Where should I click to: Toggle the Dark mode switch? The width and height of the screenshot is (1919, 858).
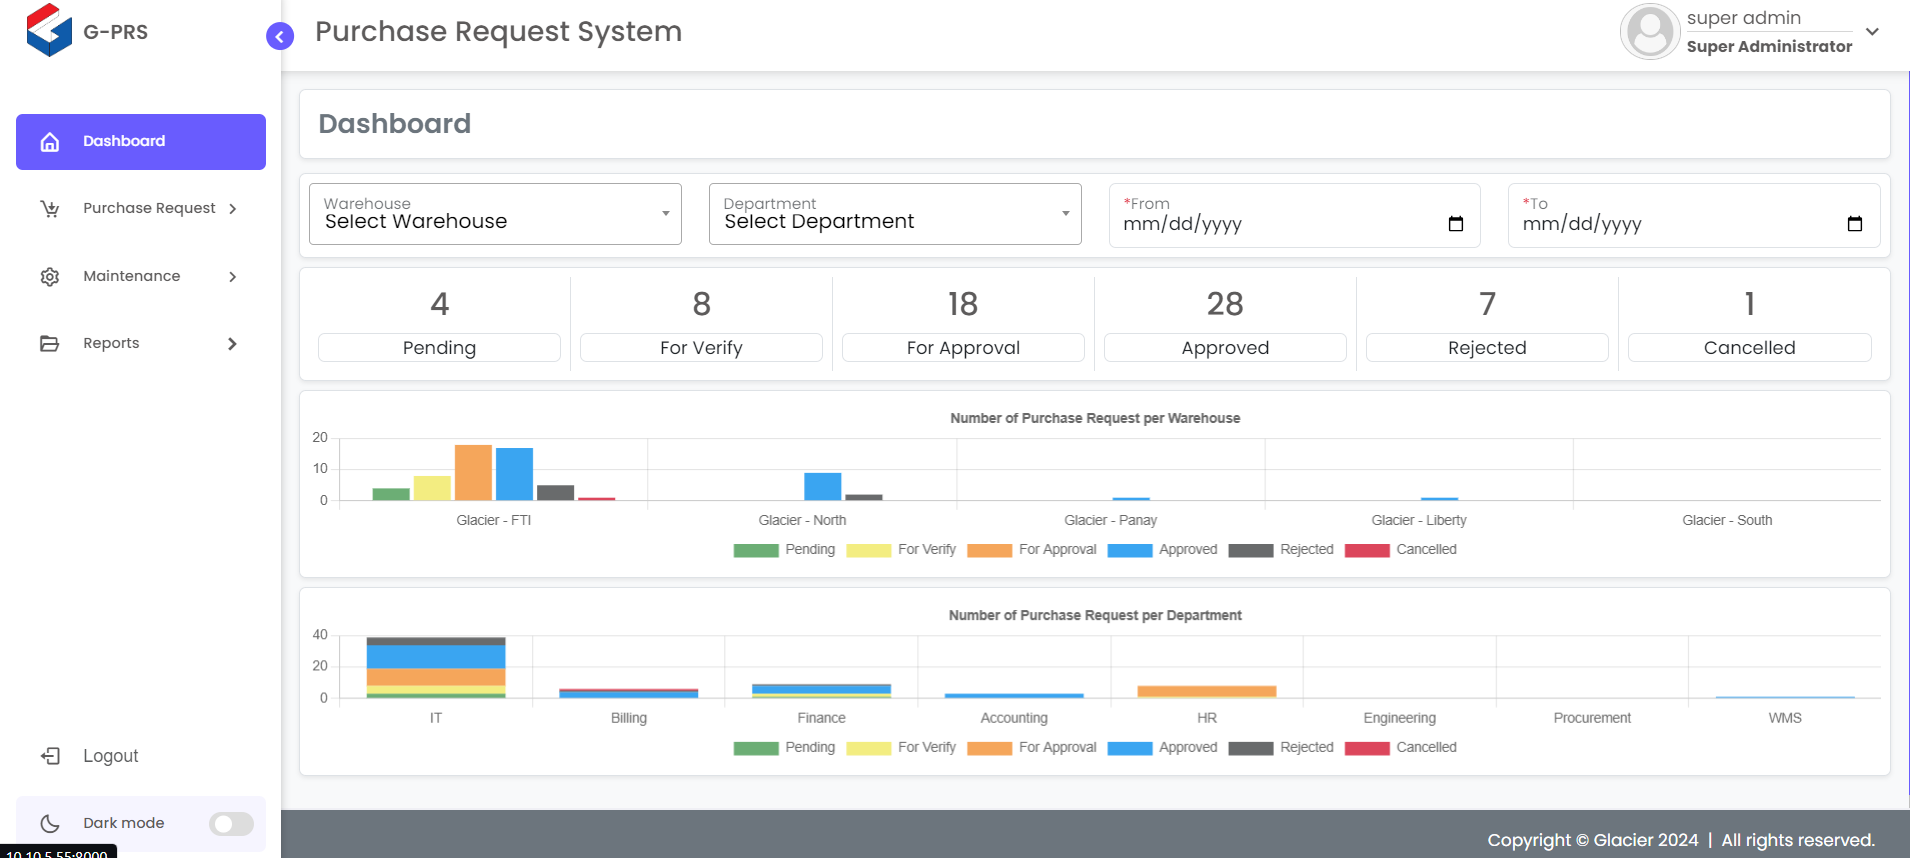point(231,824)
